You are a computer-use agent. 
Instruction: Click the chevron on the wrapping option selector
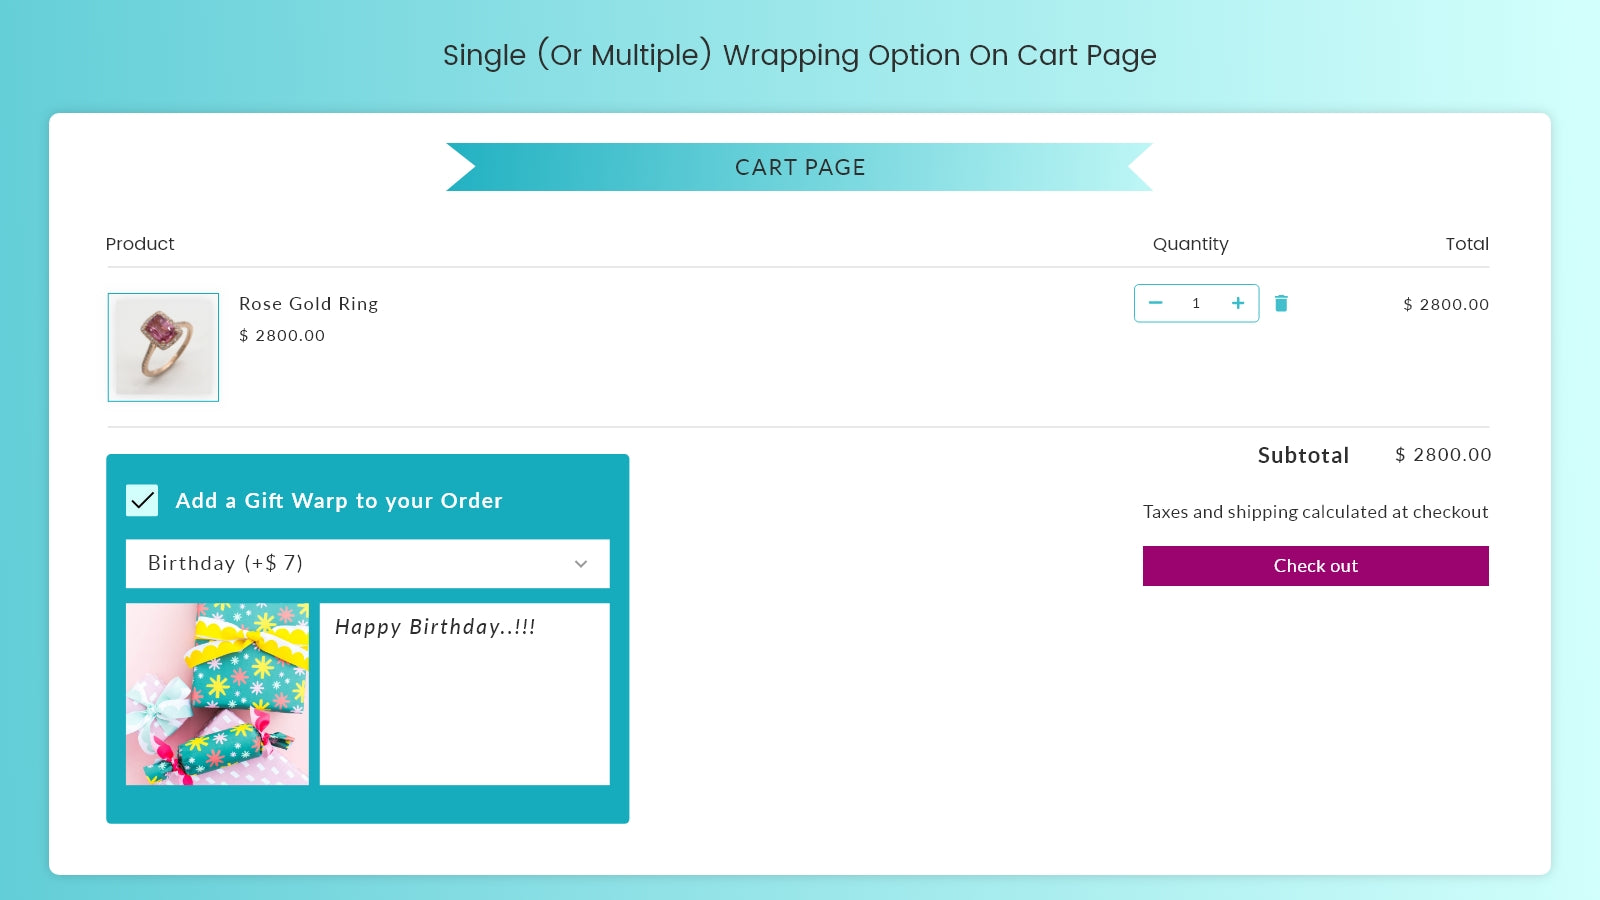[x=581, y=564]
